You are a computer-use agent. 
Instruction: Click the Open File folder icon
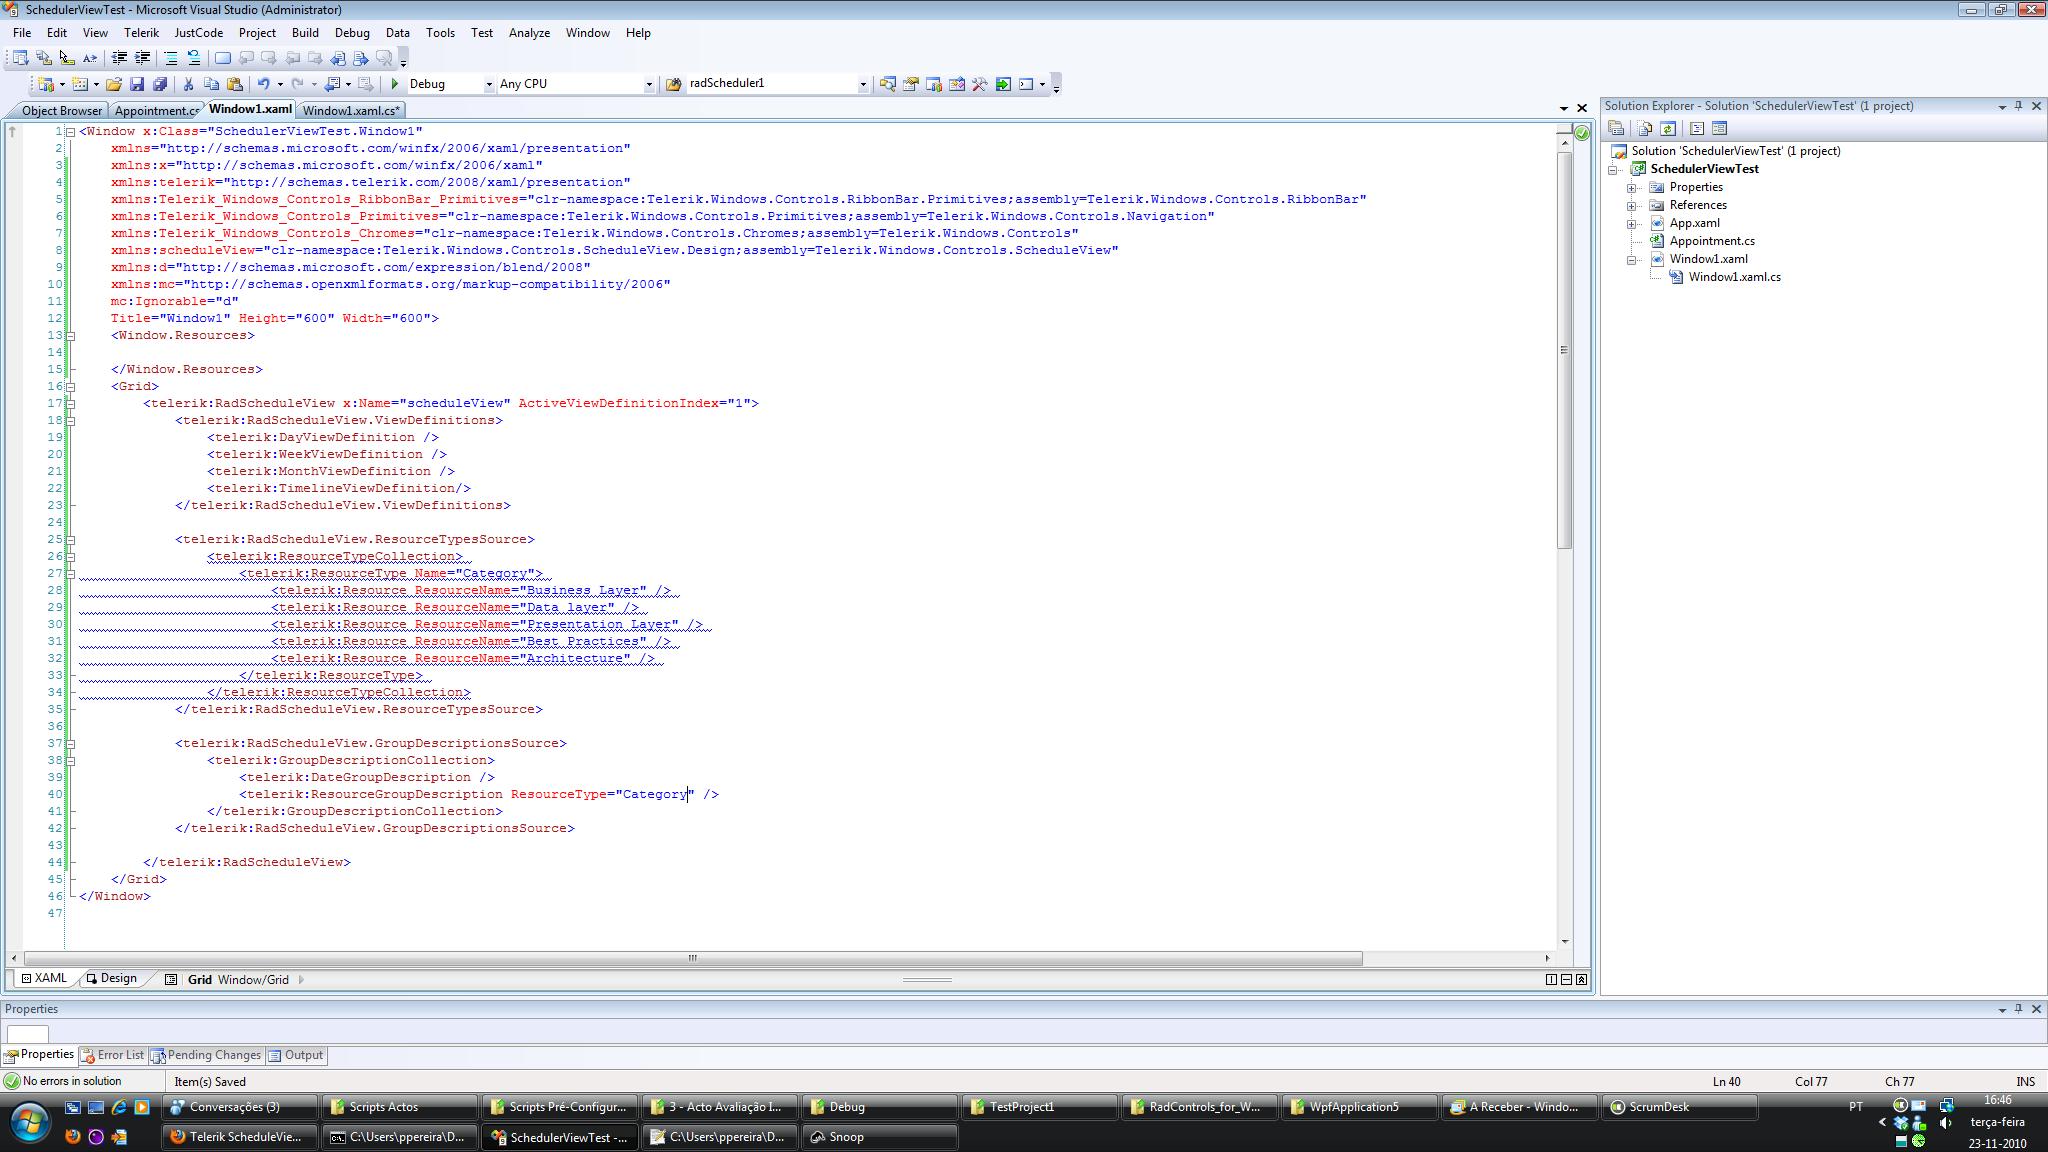[x=114, y=84]
